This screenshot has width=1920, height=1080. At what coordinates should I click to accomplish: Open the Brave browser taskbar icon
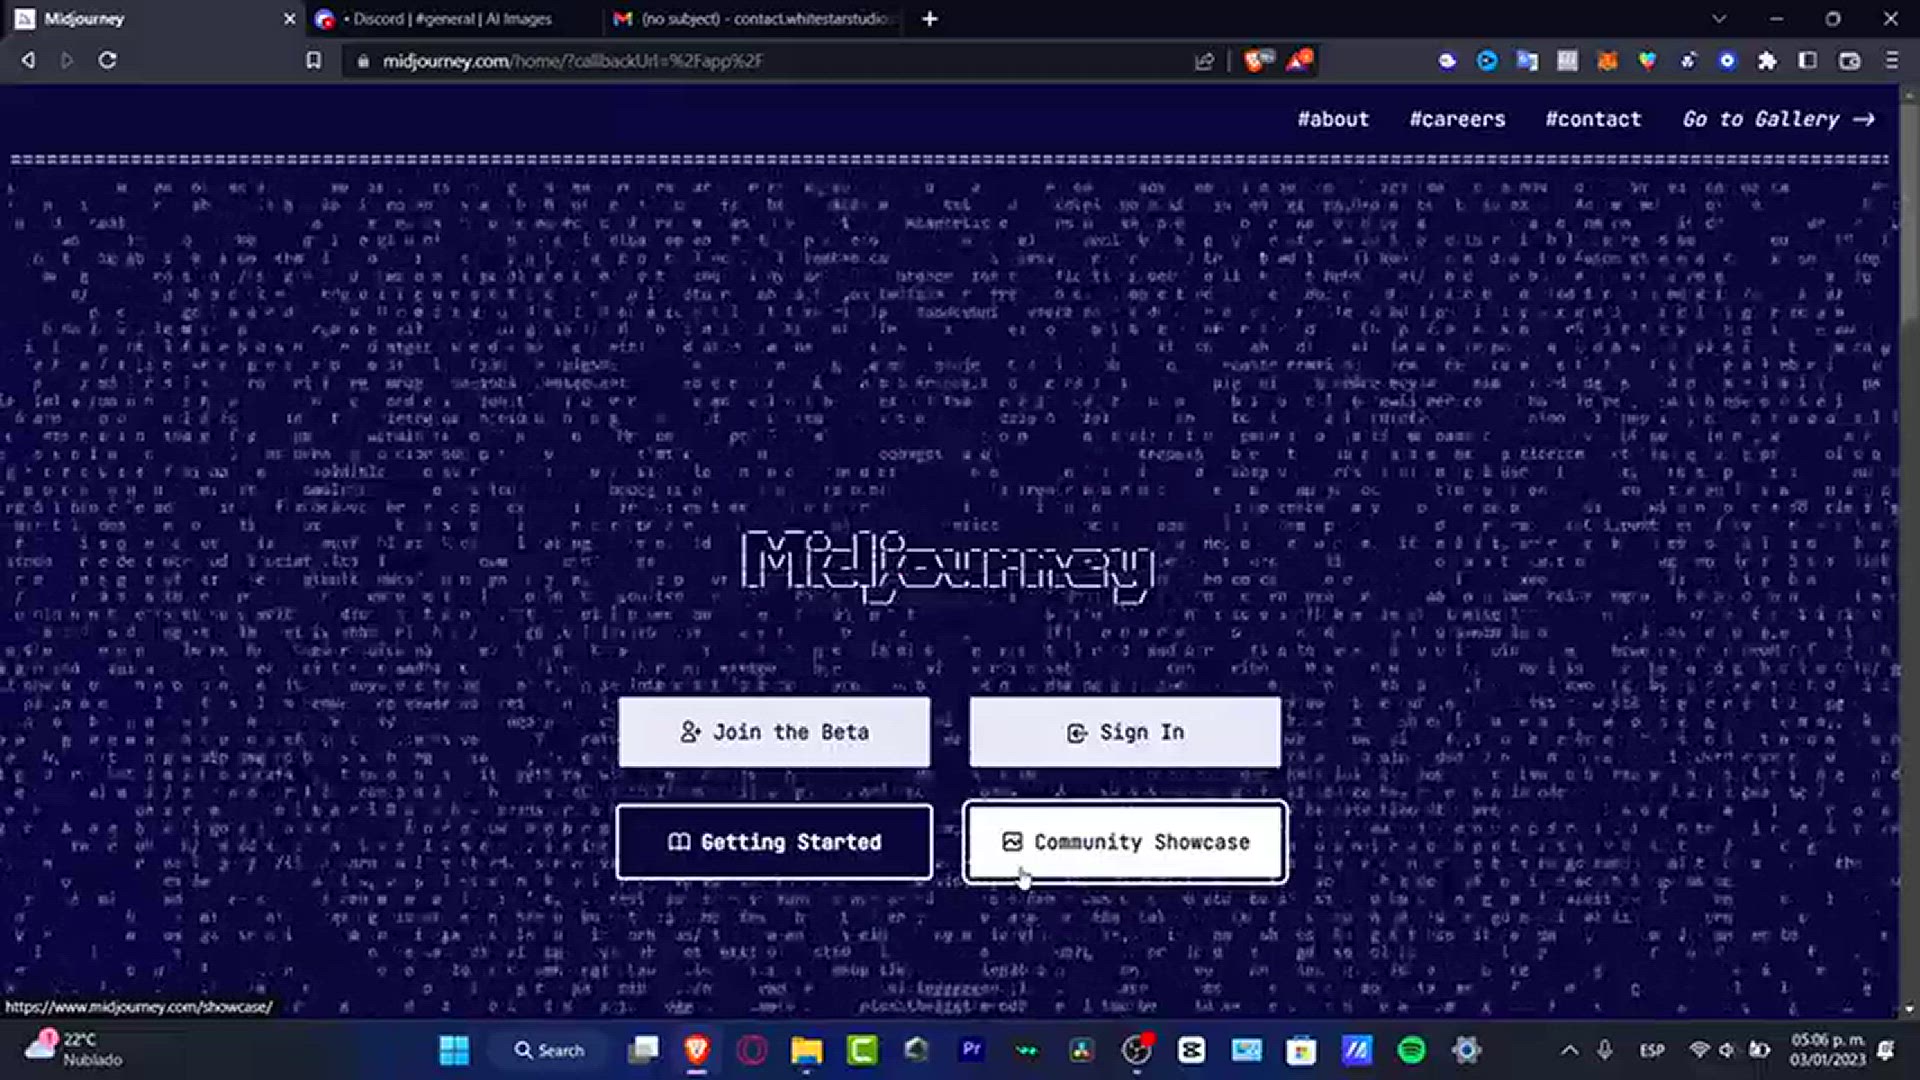pyautogui.click(x=697, y=1050)
